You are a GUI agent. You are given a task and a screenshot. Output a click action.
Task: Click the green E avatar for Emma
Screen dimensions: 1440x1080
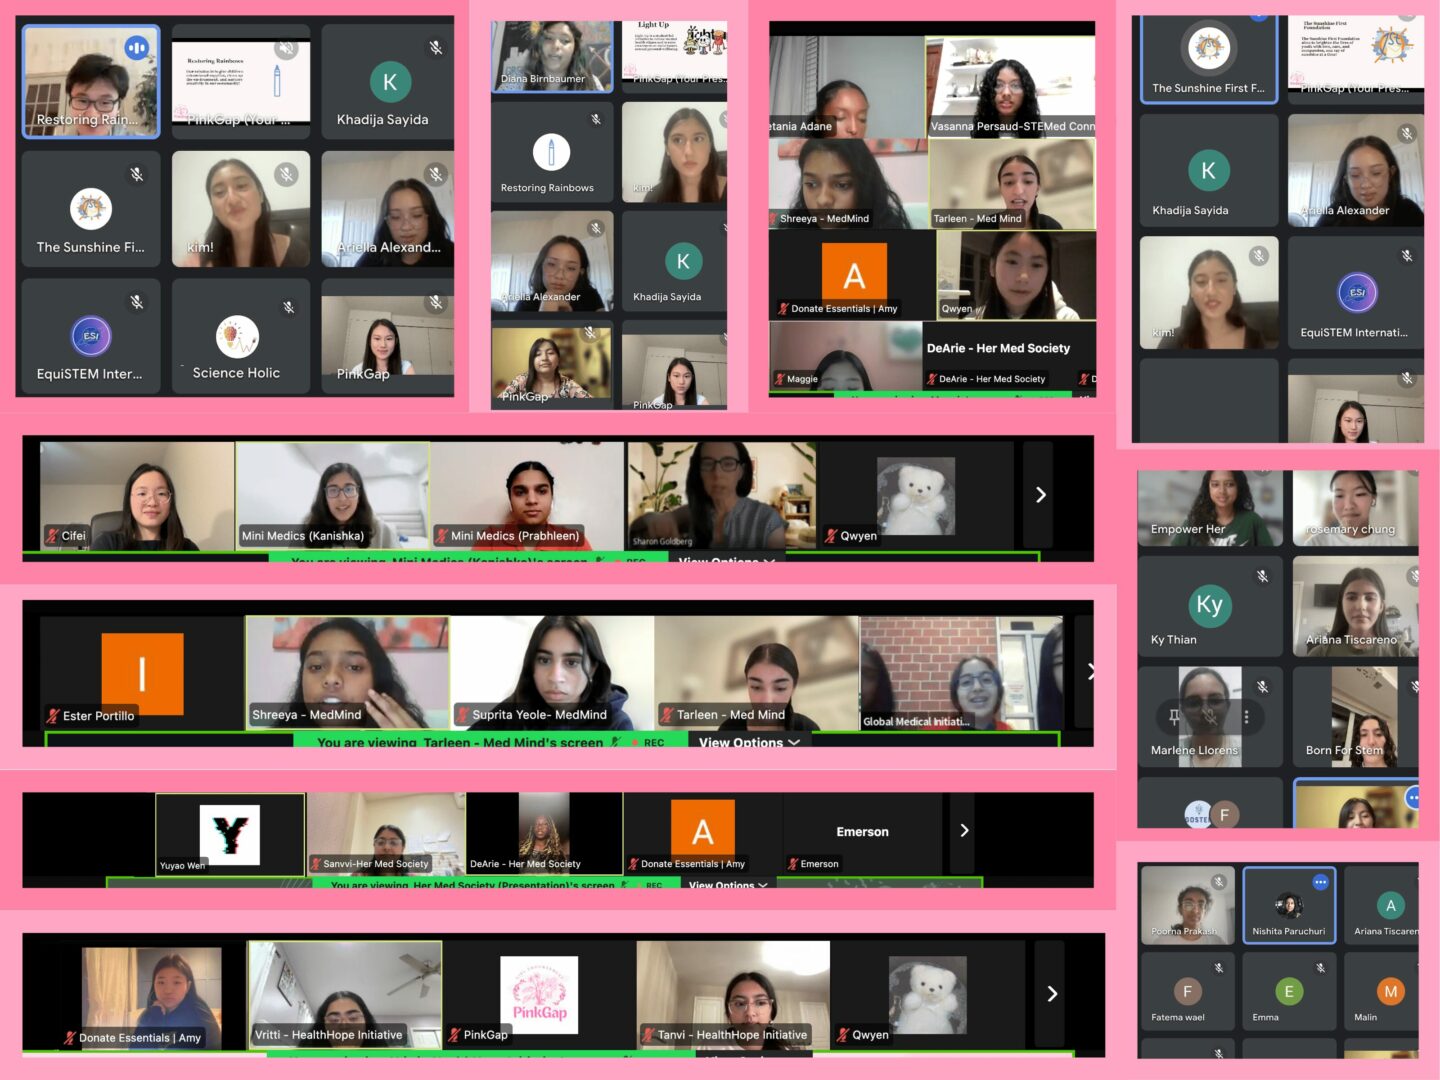point(1288,991)
